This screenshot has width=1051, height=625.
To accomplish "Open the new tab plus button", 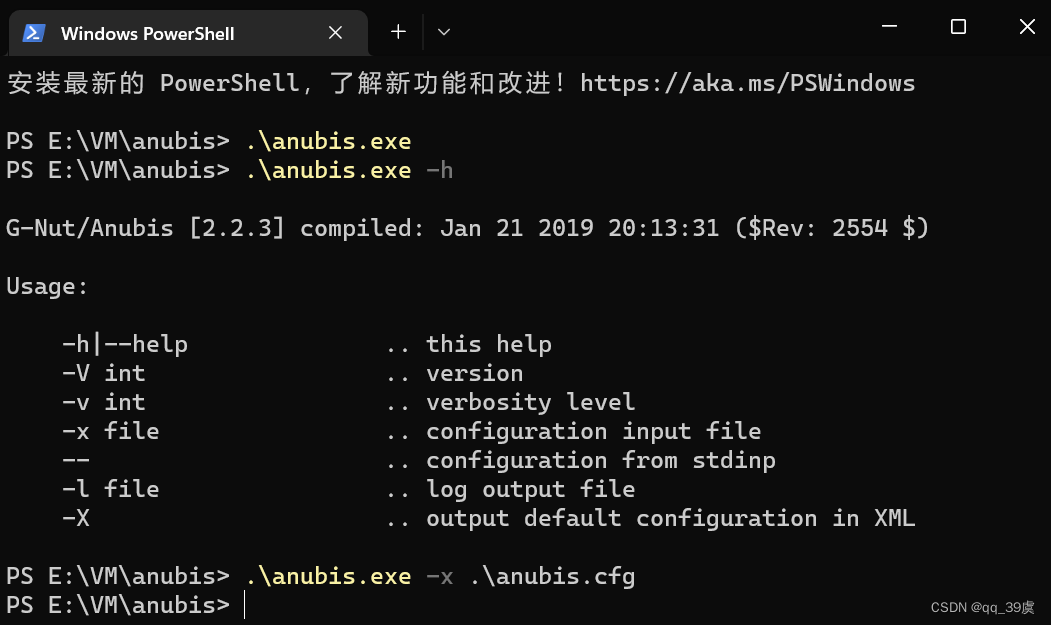I will 397,31.
